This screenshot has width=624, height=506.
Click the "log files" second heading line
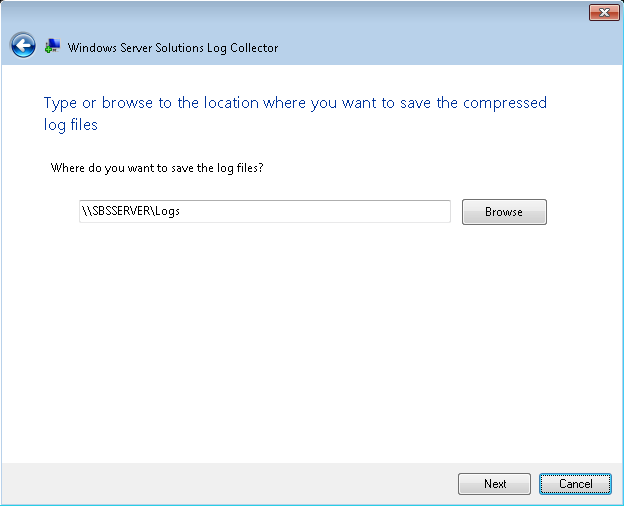(x=71, y=125)
